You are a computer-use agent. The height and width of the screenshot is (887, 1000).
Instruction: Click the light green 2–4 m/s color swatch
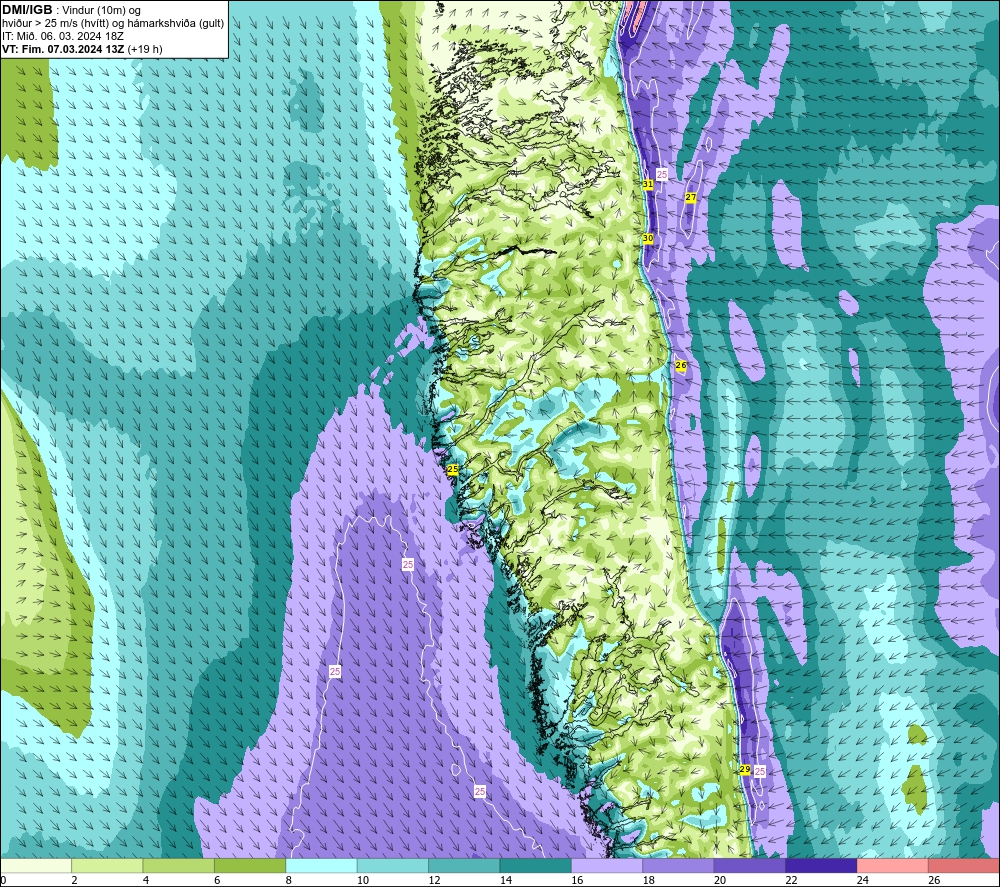[x=107, y=865]
